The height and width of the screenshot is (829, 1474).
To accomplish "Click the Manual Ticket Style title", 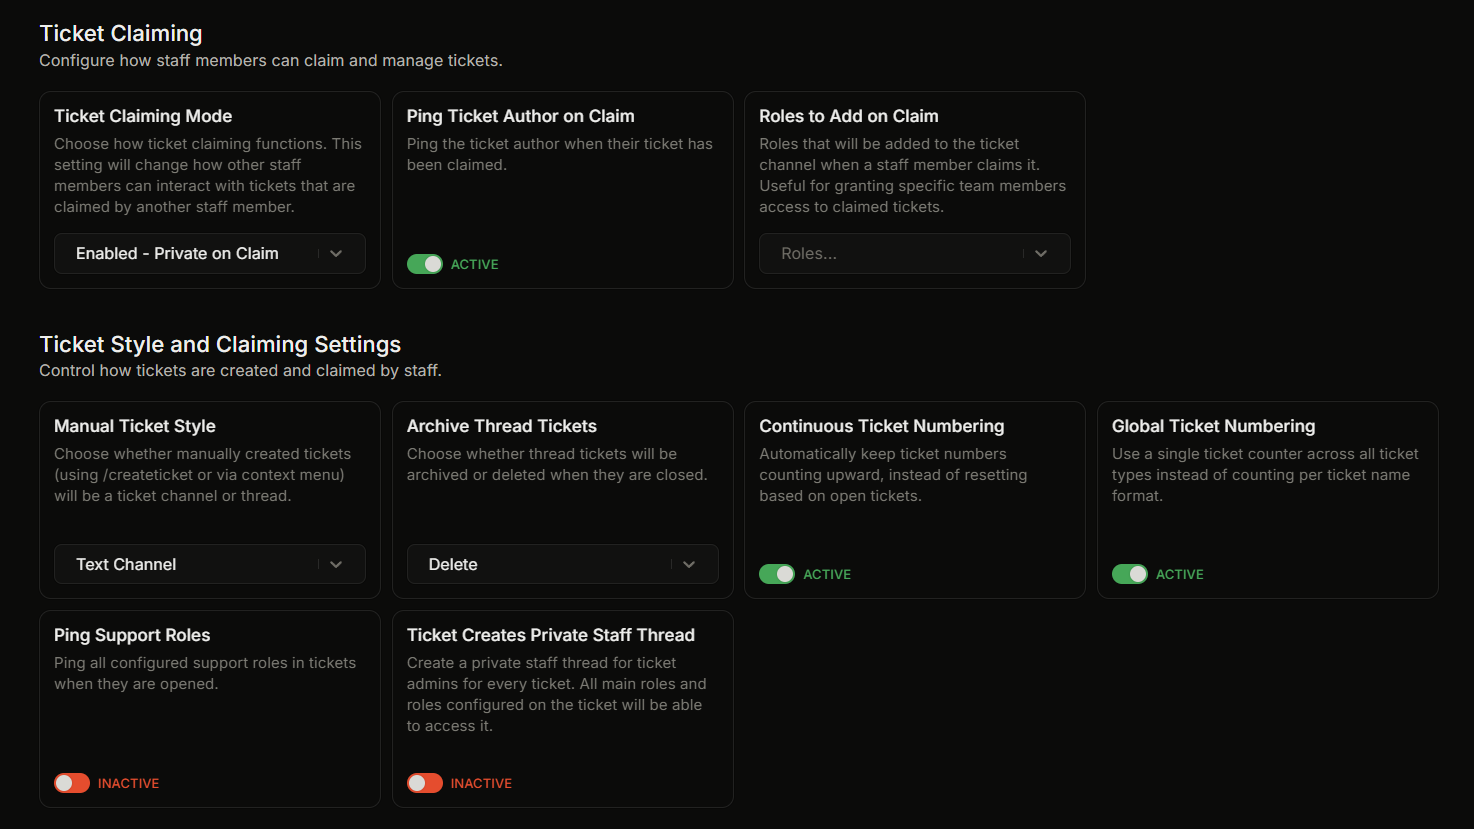I will (x=135, y=426).
